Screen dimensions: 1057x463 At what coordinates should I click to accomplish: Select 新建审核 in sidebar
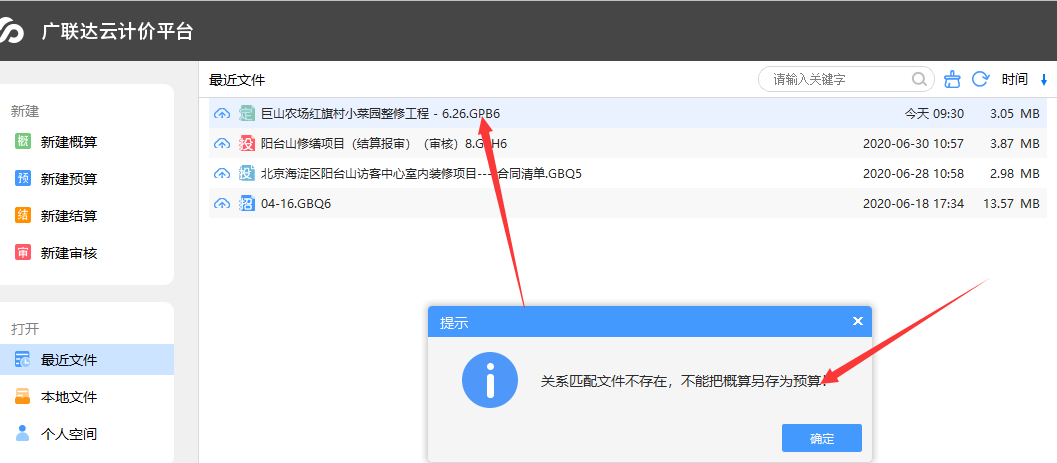pos(69,253)
